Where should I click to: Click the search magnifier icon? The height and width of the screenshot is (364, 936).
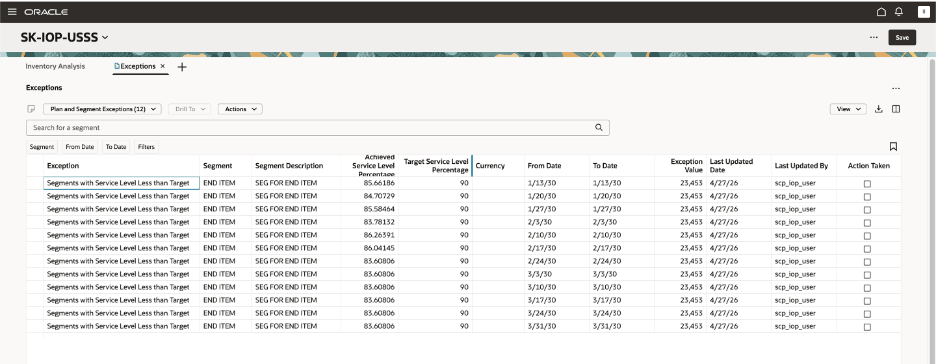(599, 127)
